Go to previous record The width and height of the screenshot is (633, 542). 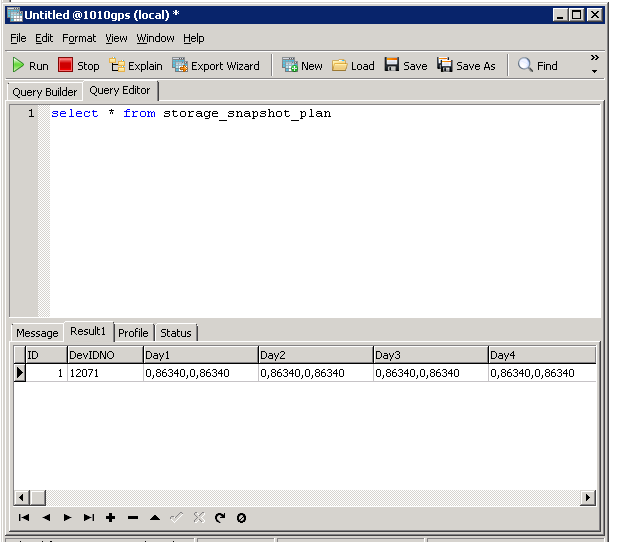pyautogui.click(x=46, y=517)
